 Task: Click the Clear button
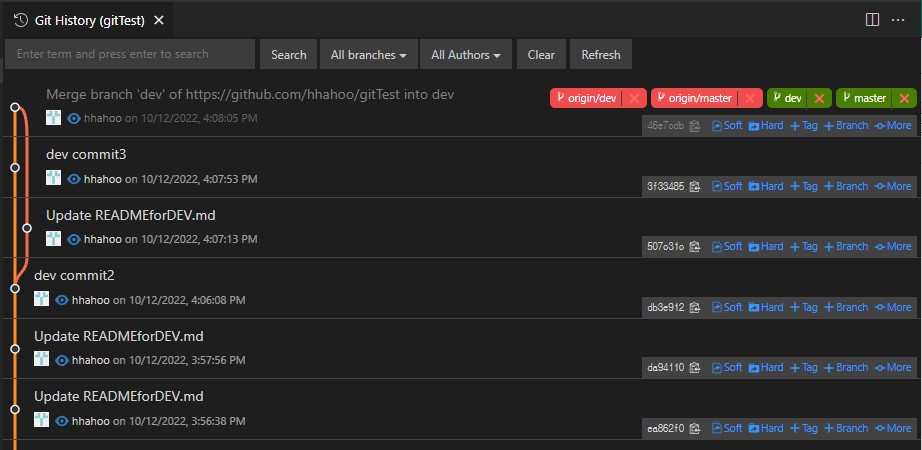[541, 55]
